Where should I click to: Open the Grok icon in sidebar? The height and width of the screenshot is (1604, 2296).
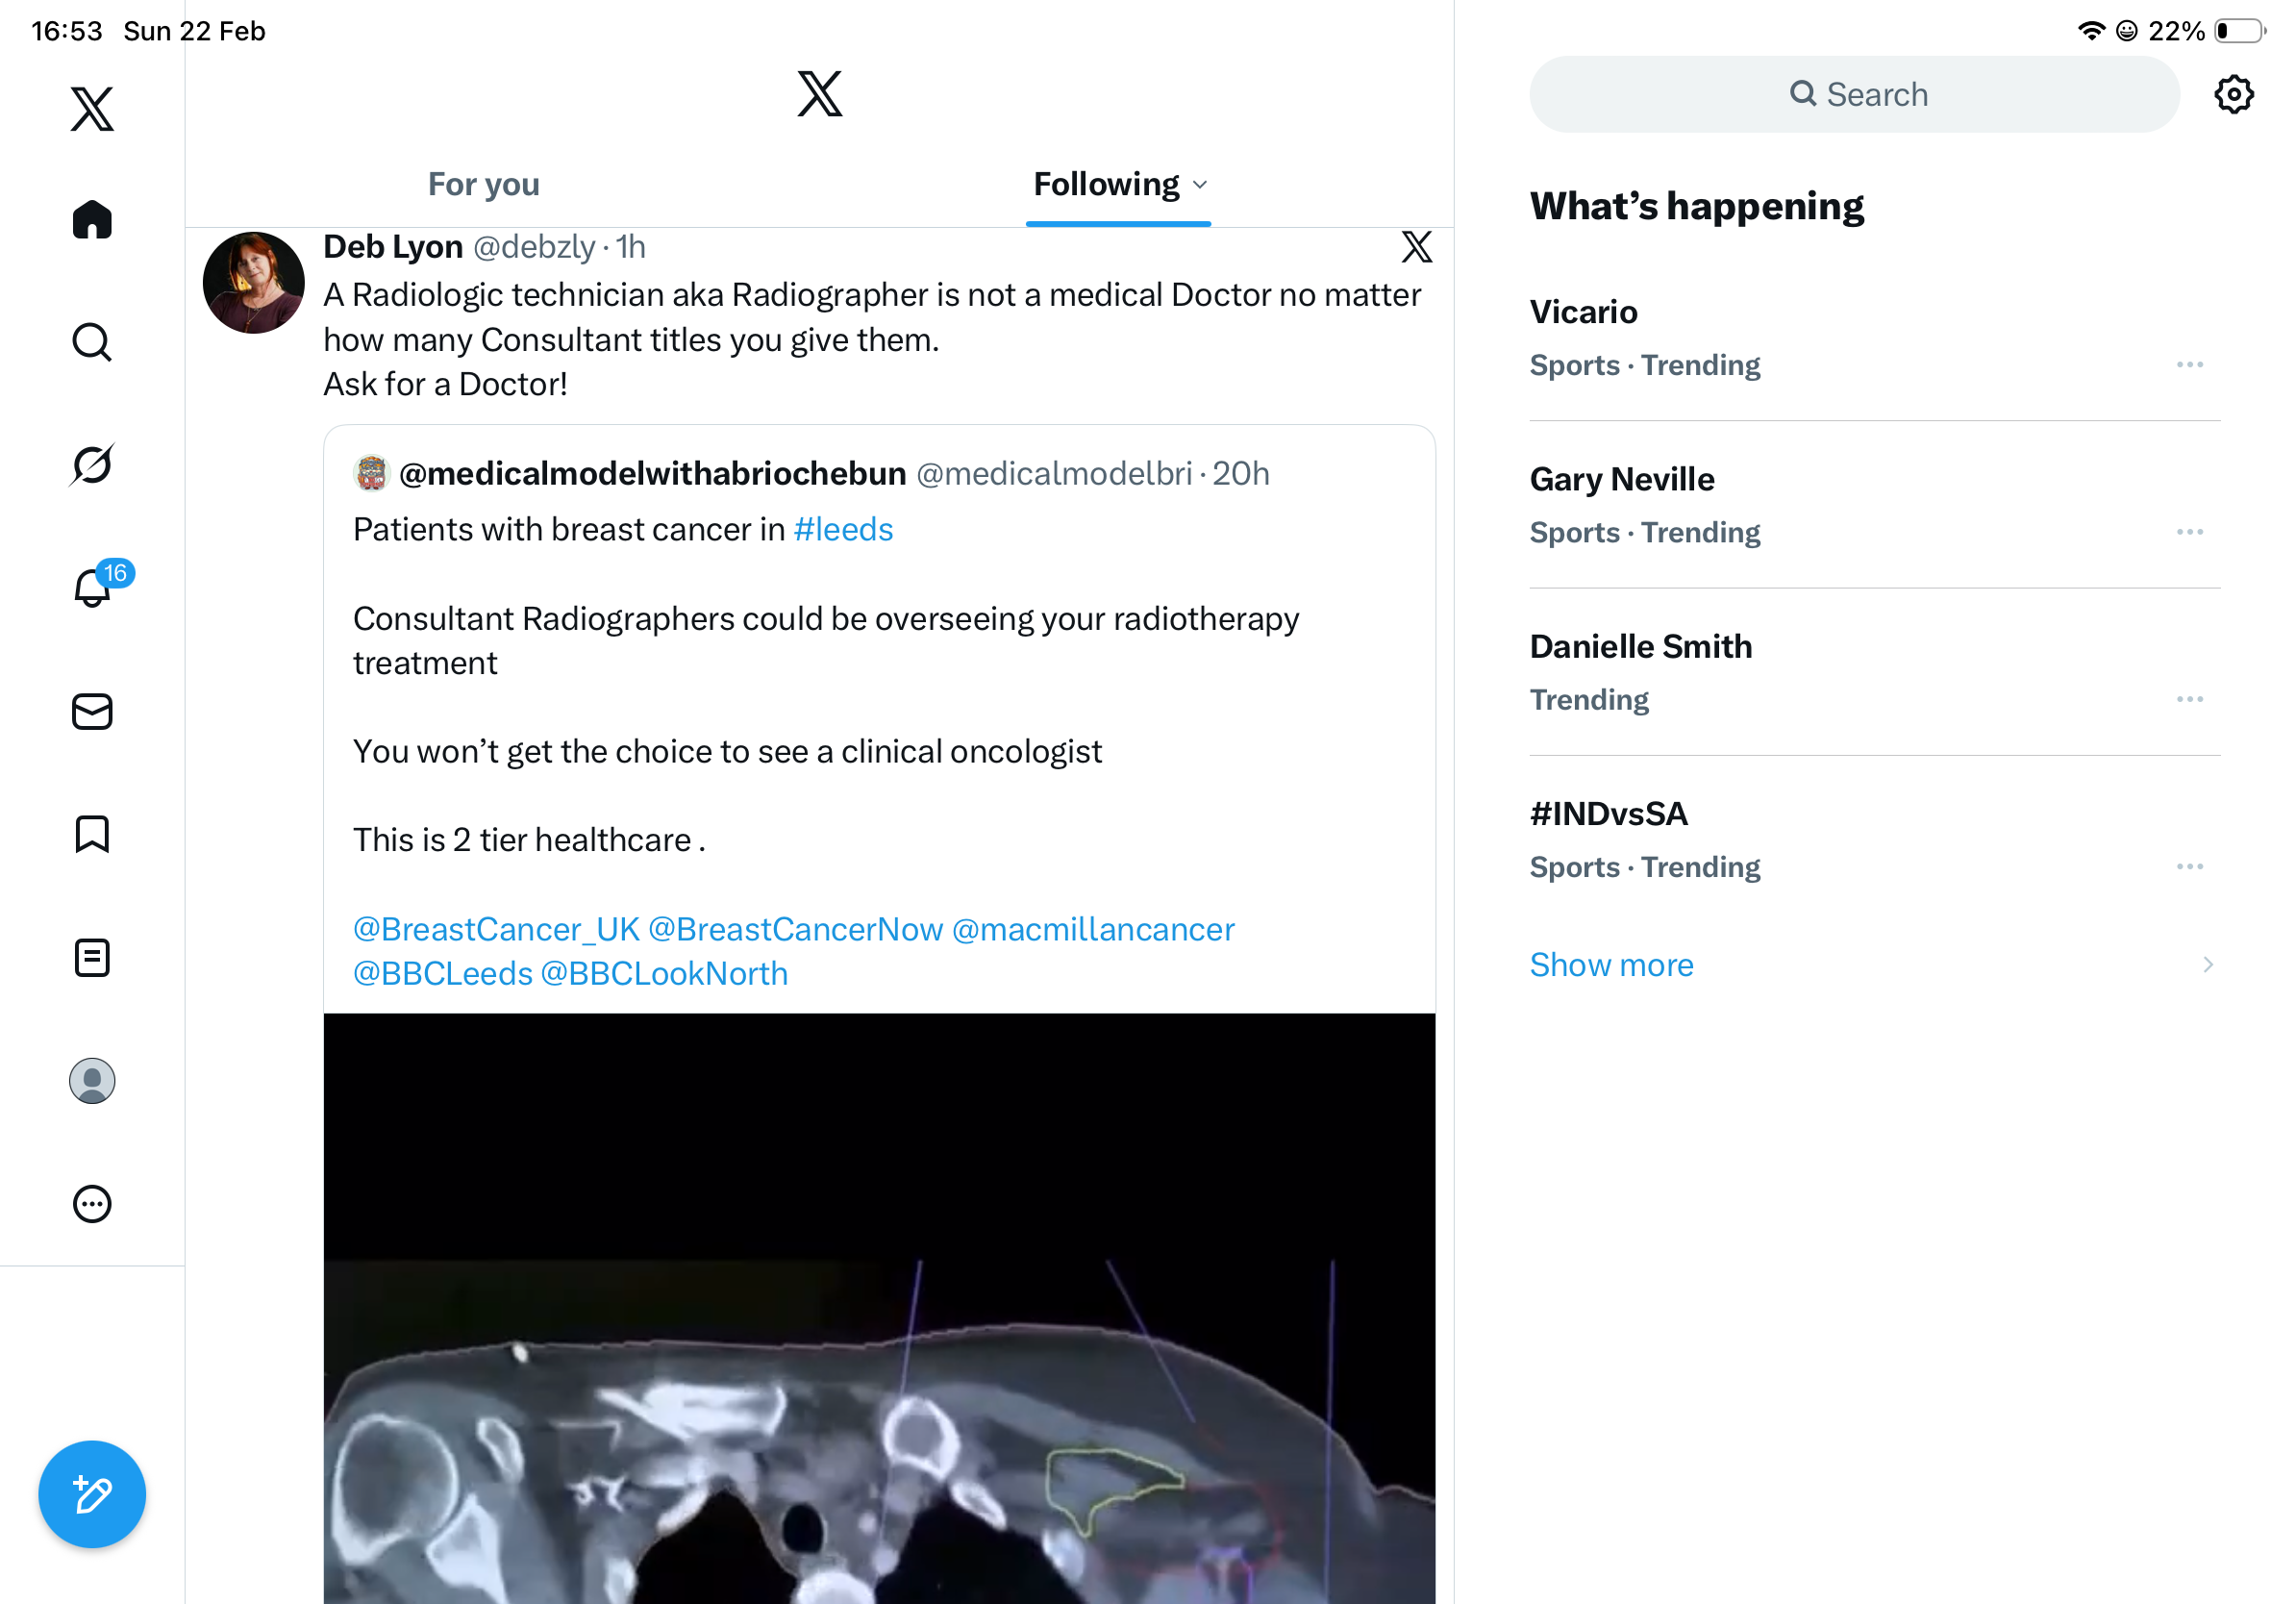(92, 465)
